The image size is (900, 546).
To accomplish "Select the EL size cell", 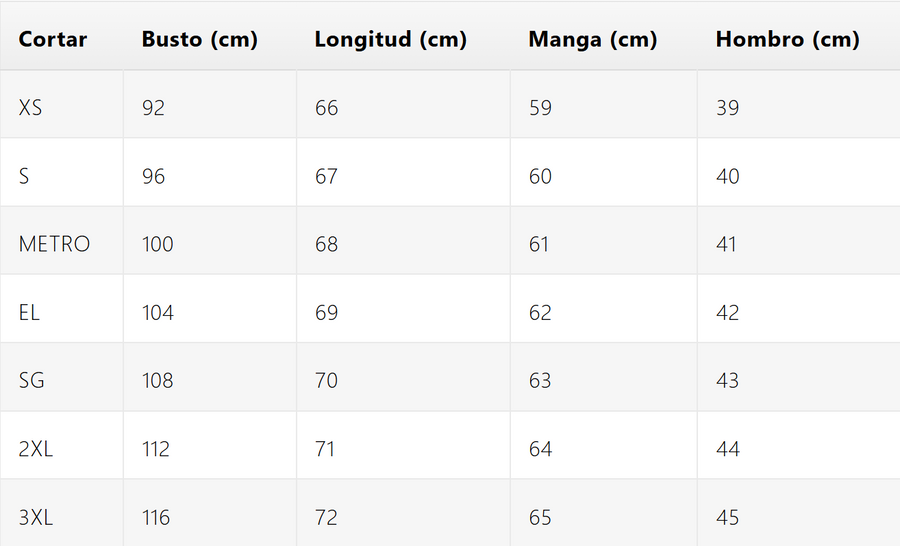I will (x=29, y=313).
